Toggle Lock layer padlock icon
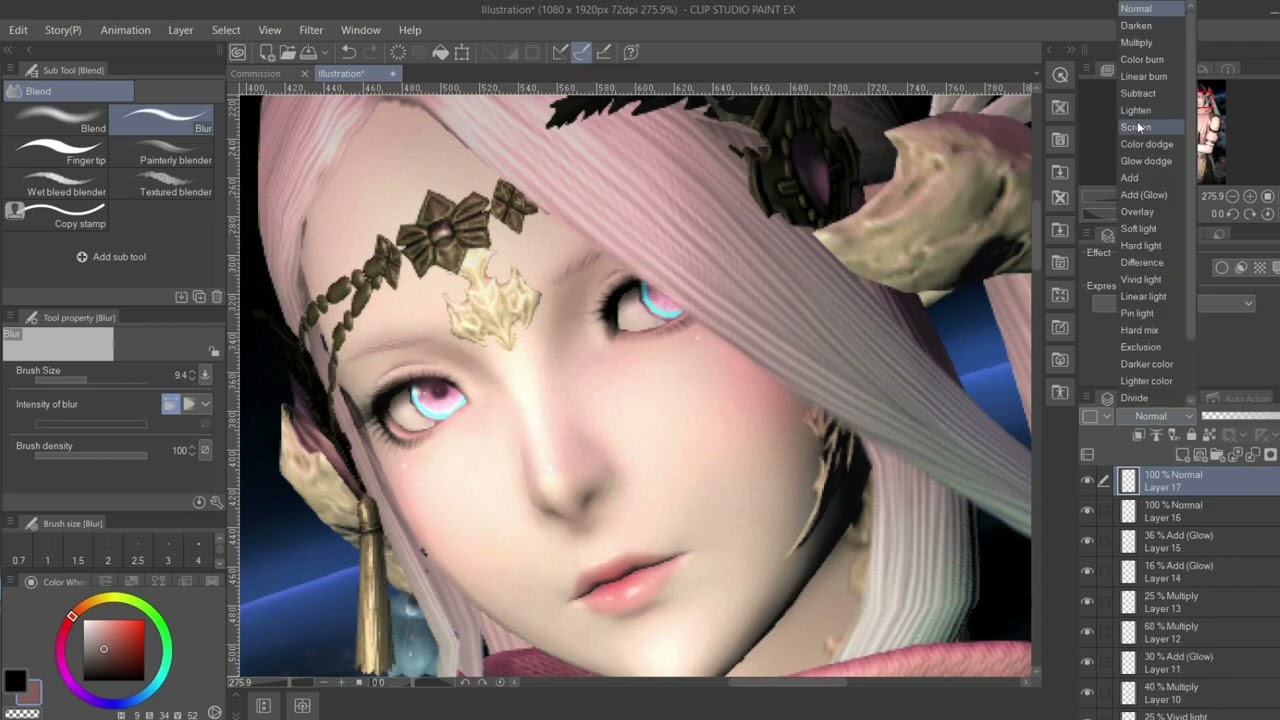 1191,435
